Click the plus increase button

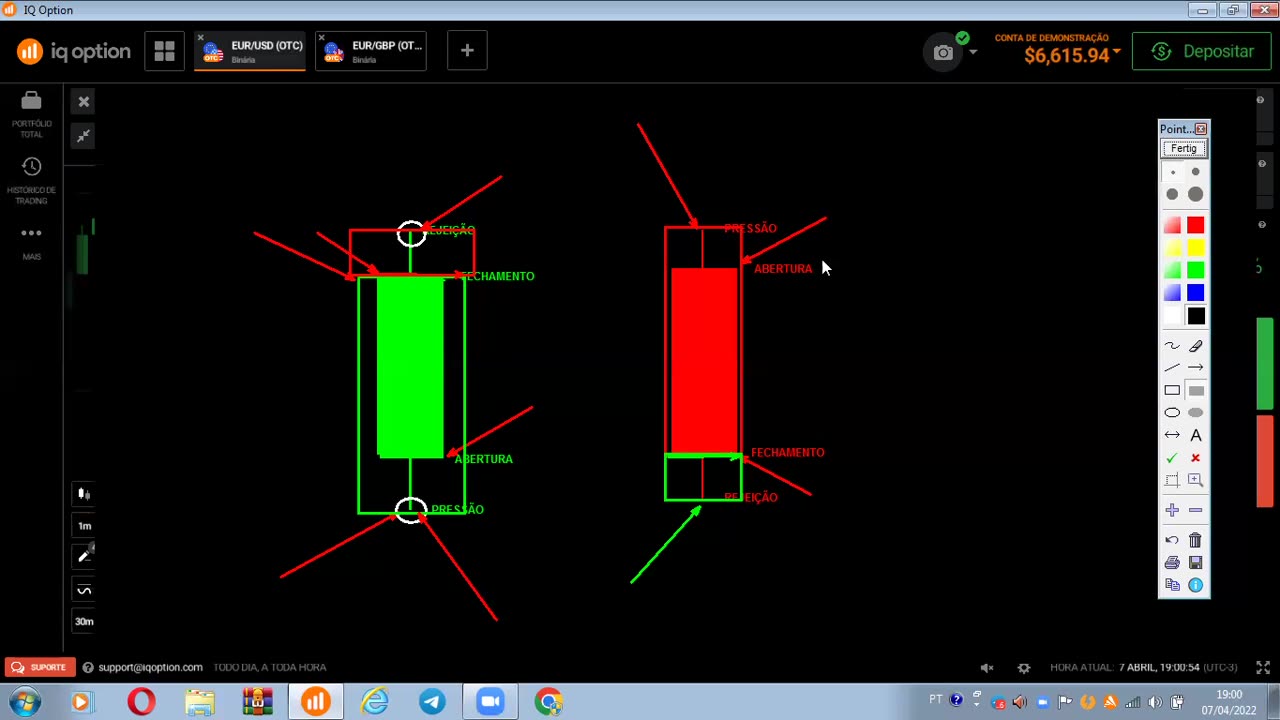(1173, 510)
